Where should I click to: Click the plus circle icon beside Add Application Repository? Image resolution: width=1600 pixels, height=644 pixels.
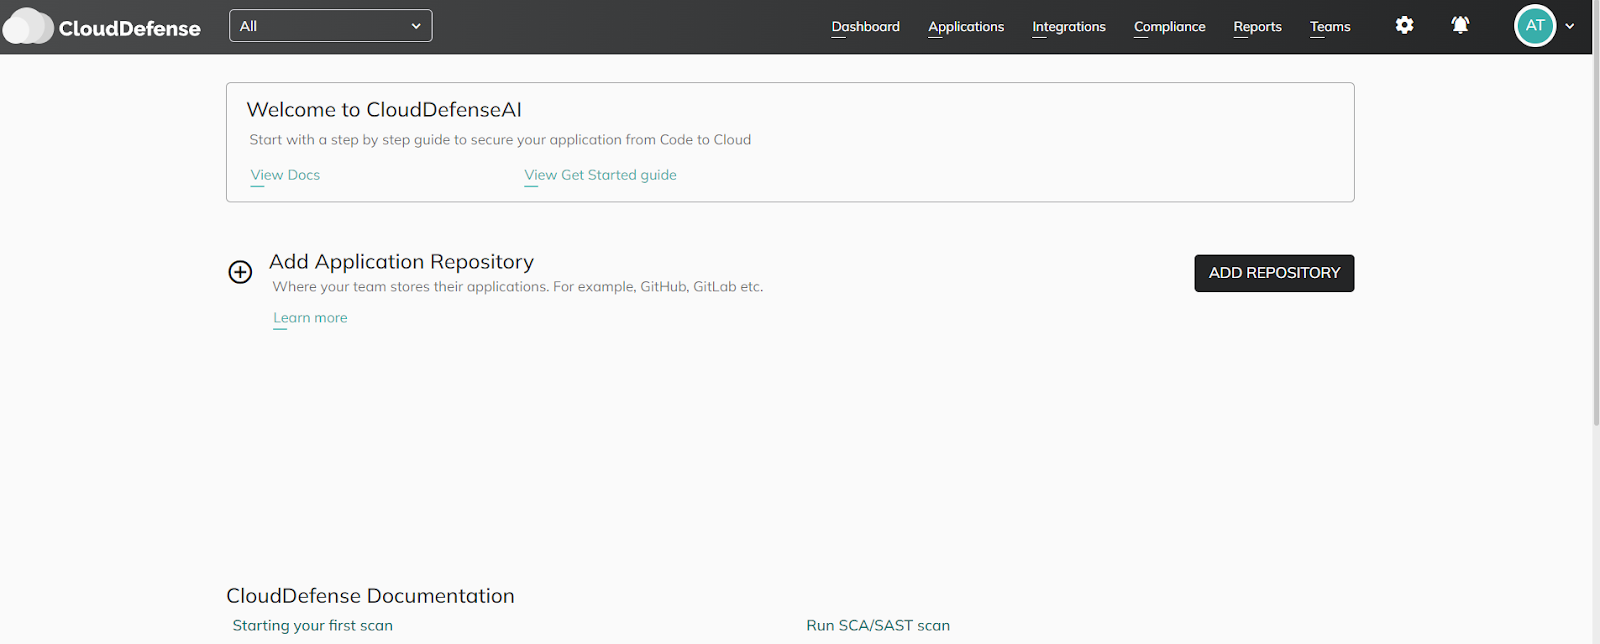tap(240, 272)
